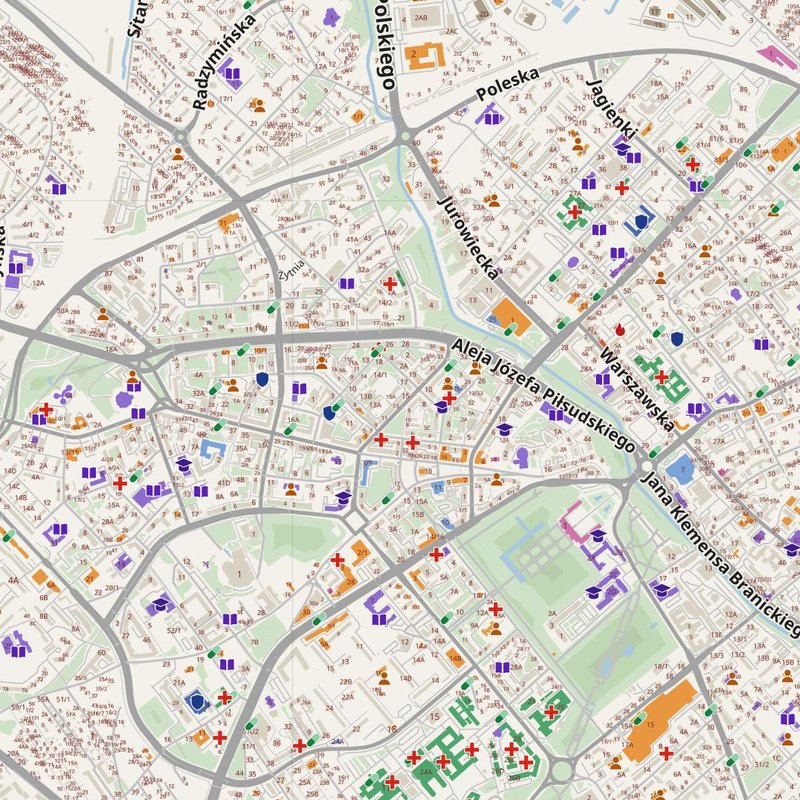Screen dimensions: 800x800
Task: Select blue building 7 near Branickiego
Action: pos(682,469)
